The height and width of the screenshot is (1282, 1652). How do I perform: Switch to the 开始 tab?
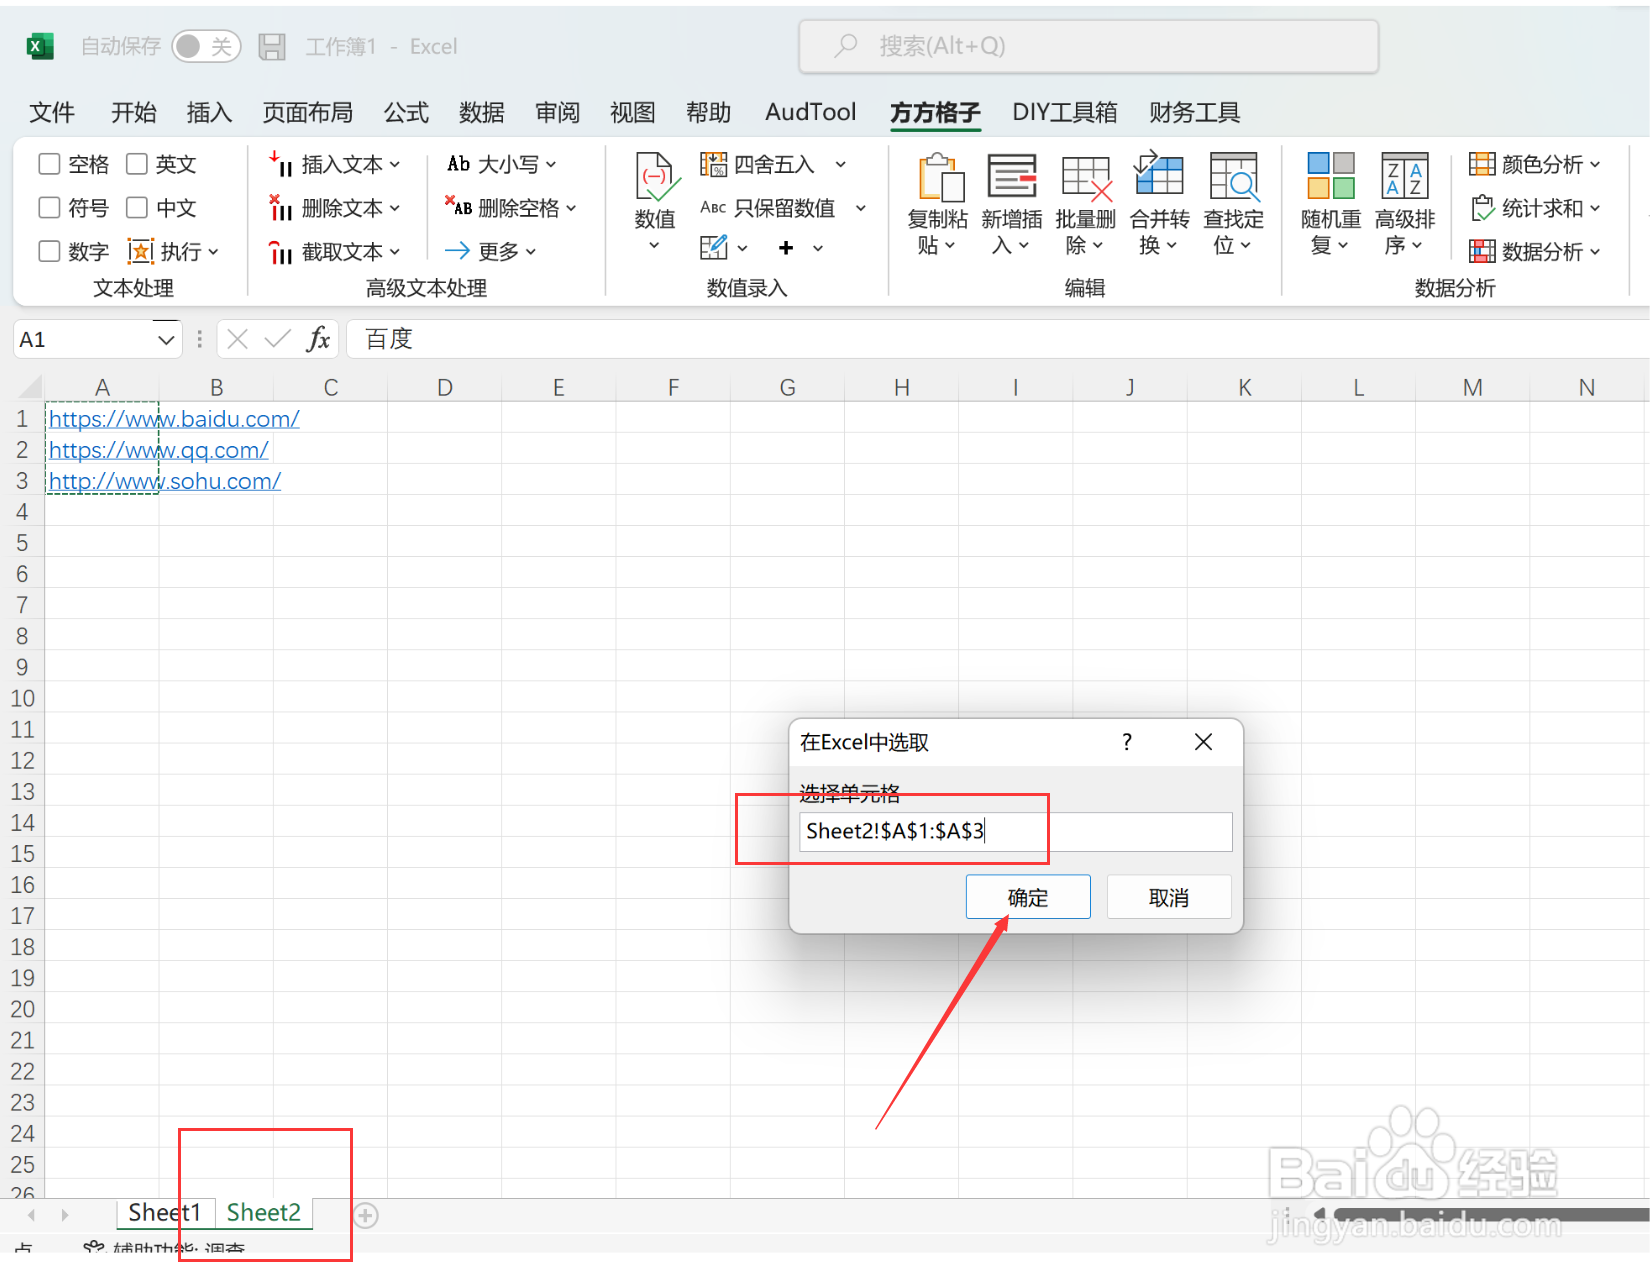134,112
